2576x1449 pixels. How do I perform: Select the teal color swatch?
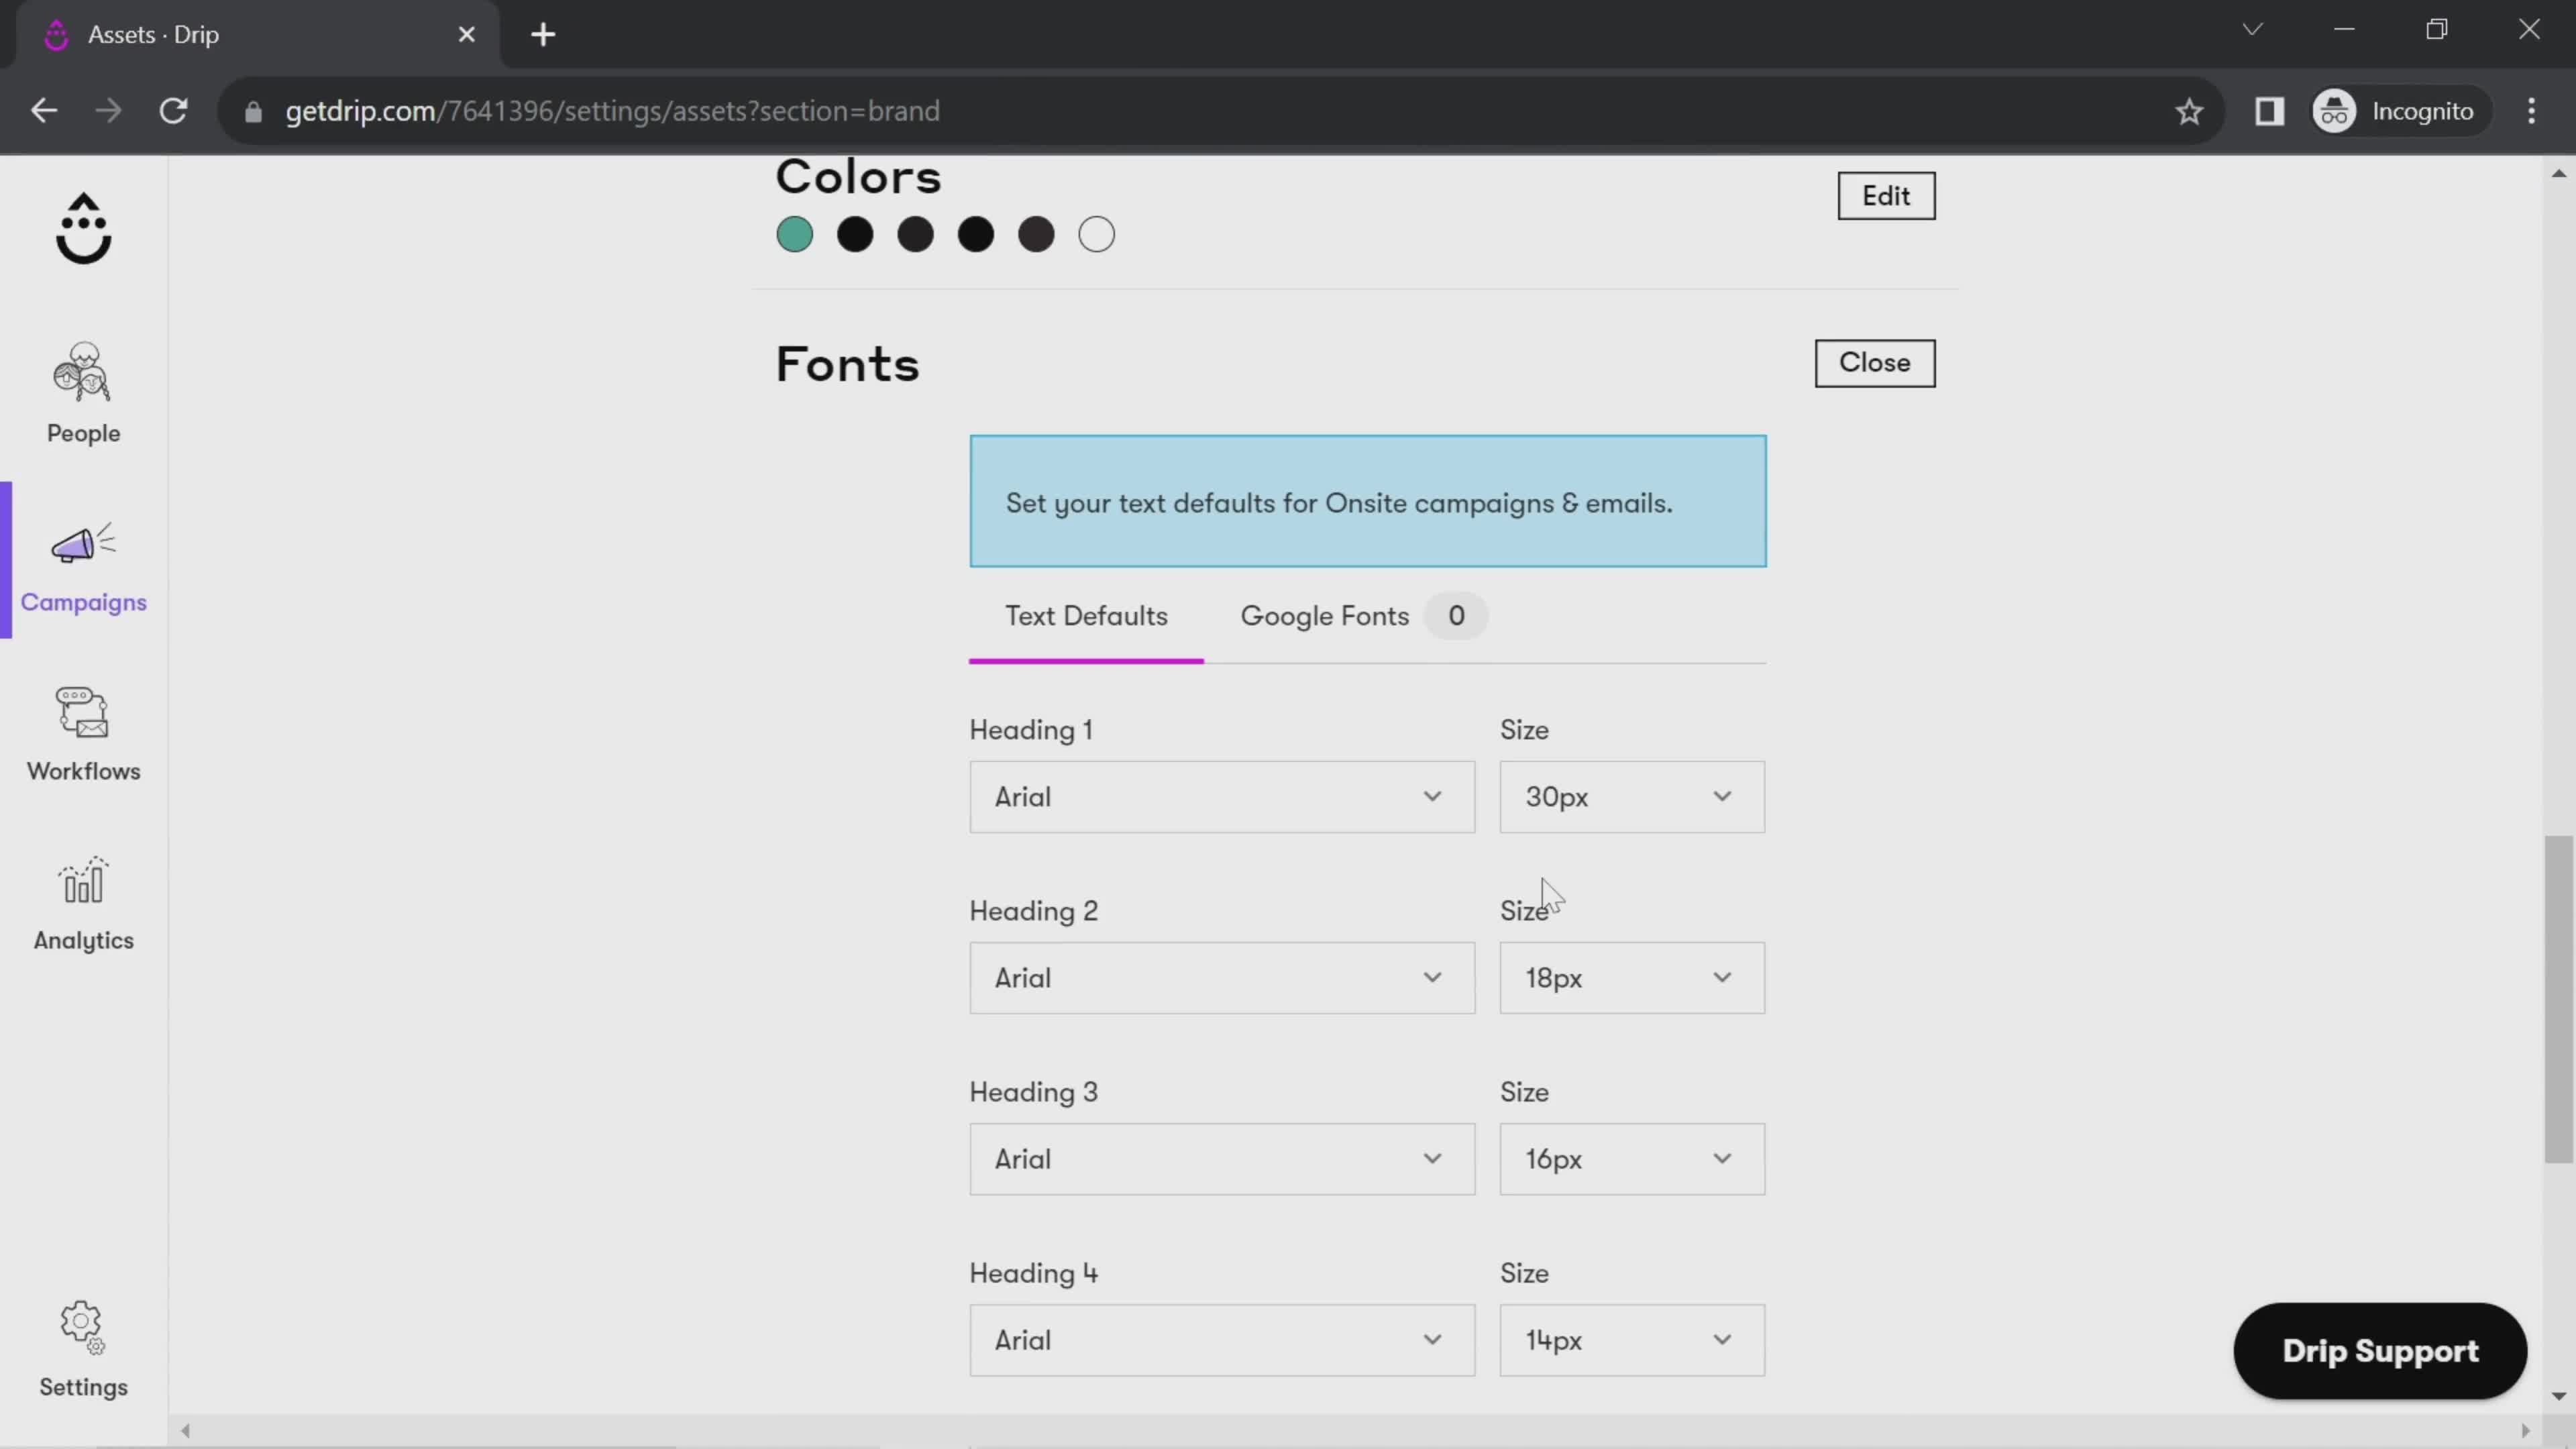pos(795,235)
